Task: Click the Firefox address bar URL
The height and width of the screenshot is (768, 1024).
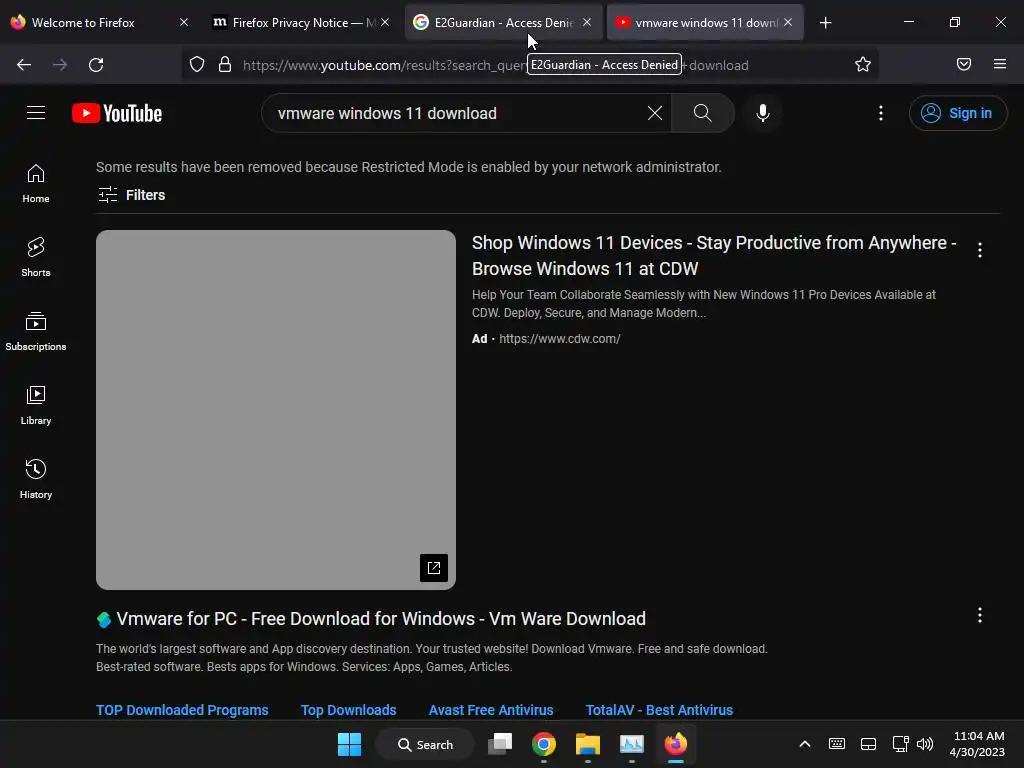Action: point(496,65)
